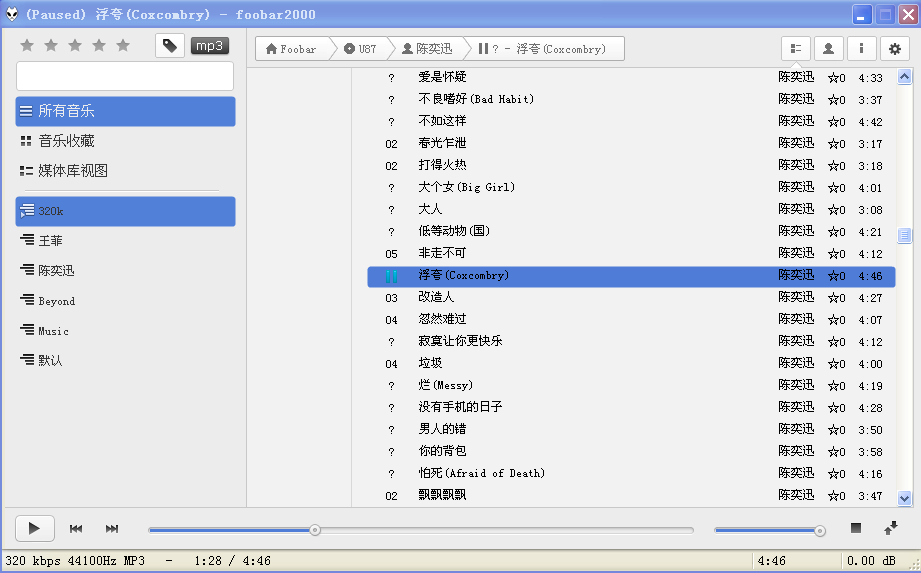This screenshot has height=573, width=921.
Task: Click 0.00 dB volume in status bar
Action: [x=872, y=561]
